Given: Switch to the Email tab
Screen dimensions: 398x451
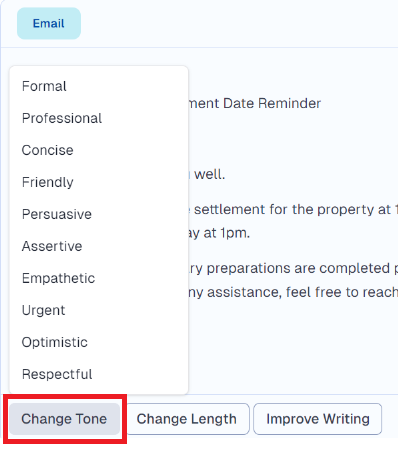Looking at the screenshot, I should (49, 23).
